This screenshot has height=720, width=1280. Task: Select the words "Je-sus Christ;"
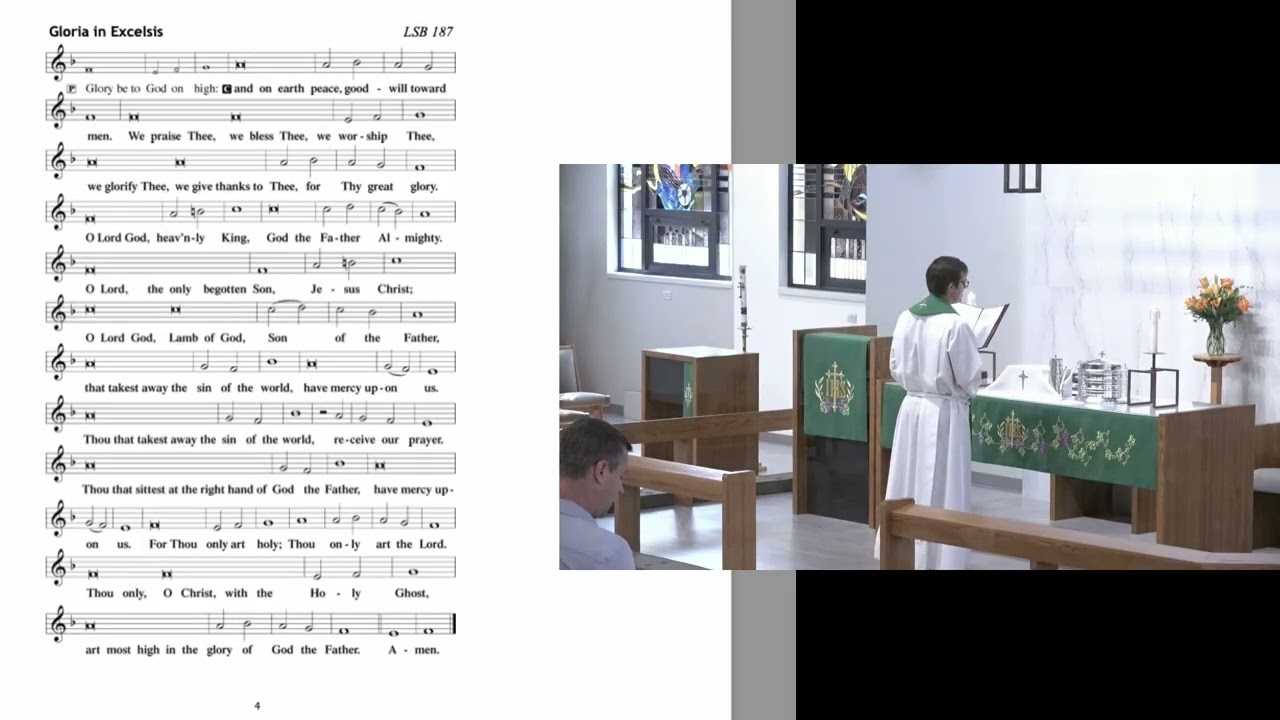pyautogui.click(x=362, y=289)
